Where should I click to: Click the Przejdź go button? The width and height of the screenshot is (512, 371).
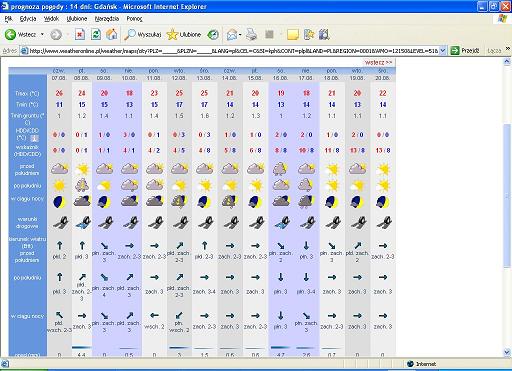tap(465, 51)
